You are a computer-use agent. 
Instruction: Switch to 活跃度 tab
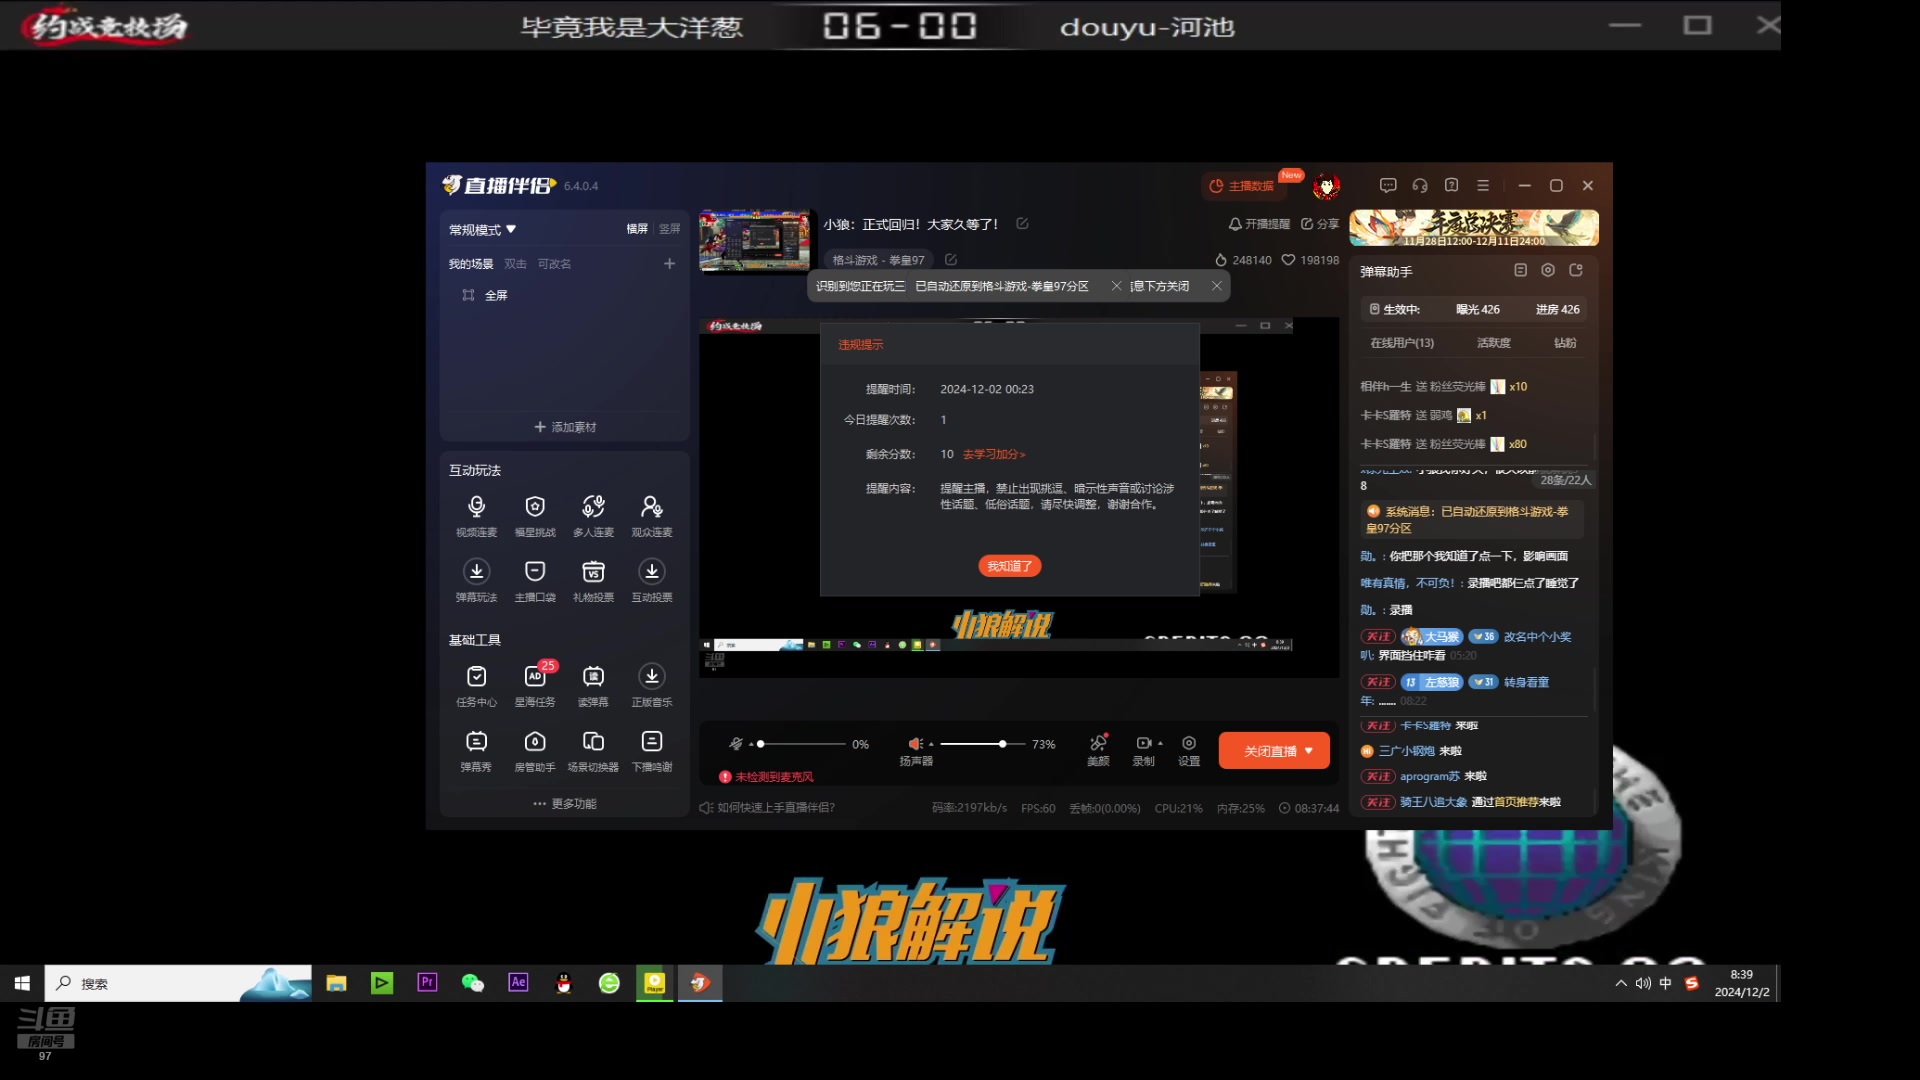(1494, 343)
